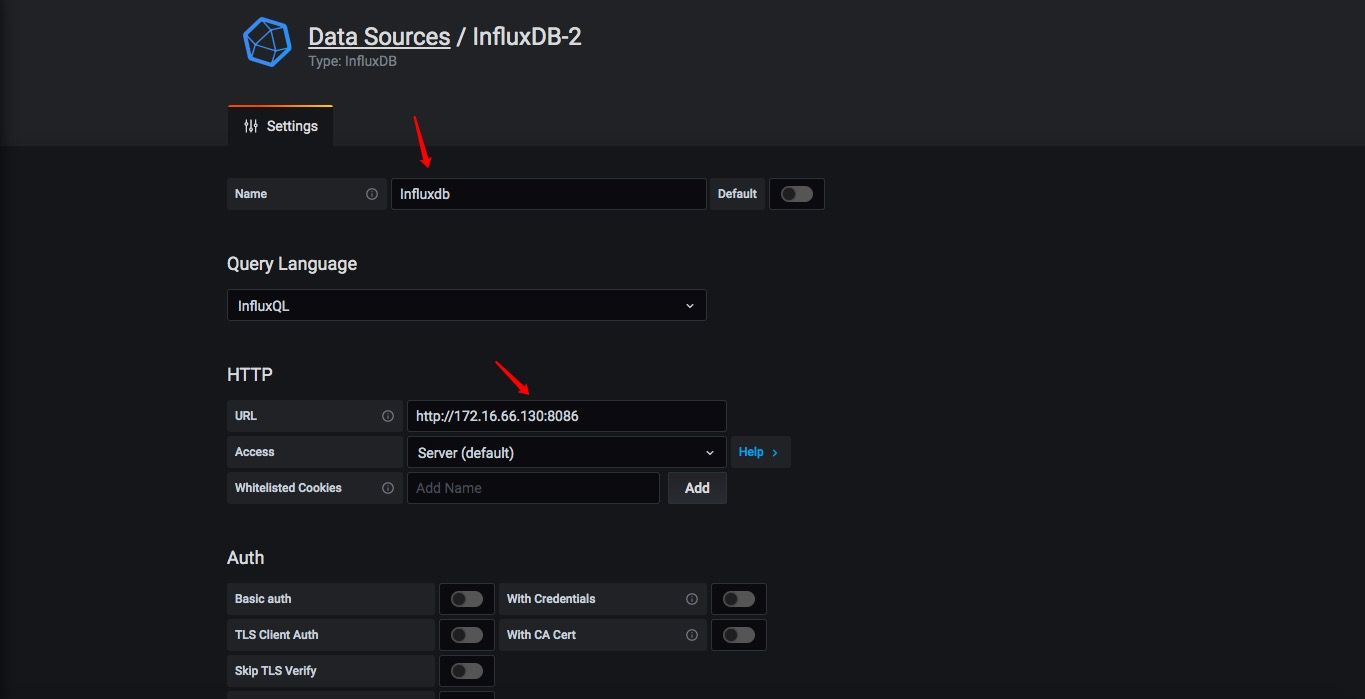Click the Type: InfluxDB subtitle text
Screen dimensions: 1365x699
coord(353,61)
